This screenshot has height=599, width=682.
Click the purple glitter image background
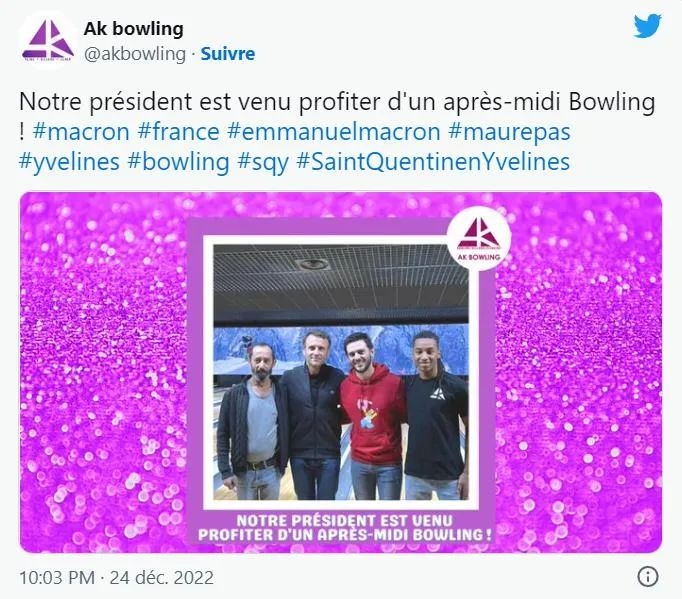[104, 372]
